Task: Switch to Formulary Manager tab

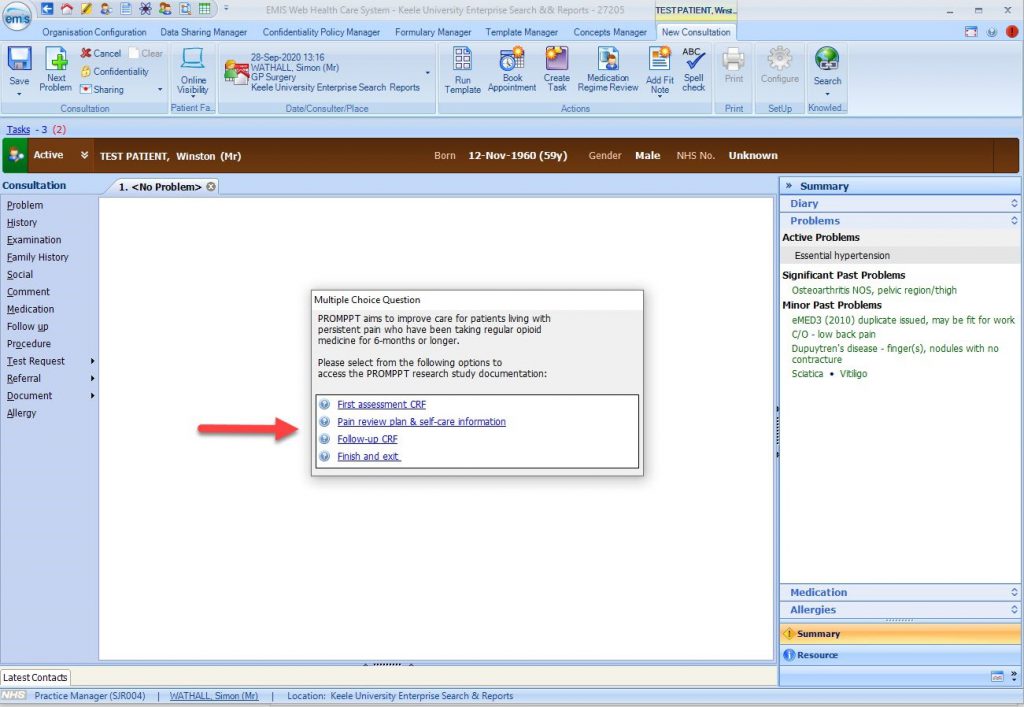Action: [x=433, y=32]
